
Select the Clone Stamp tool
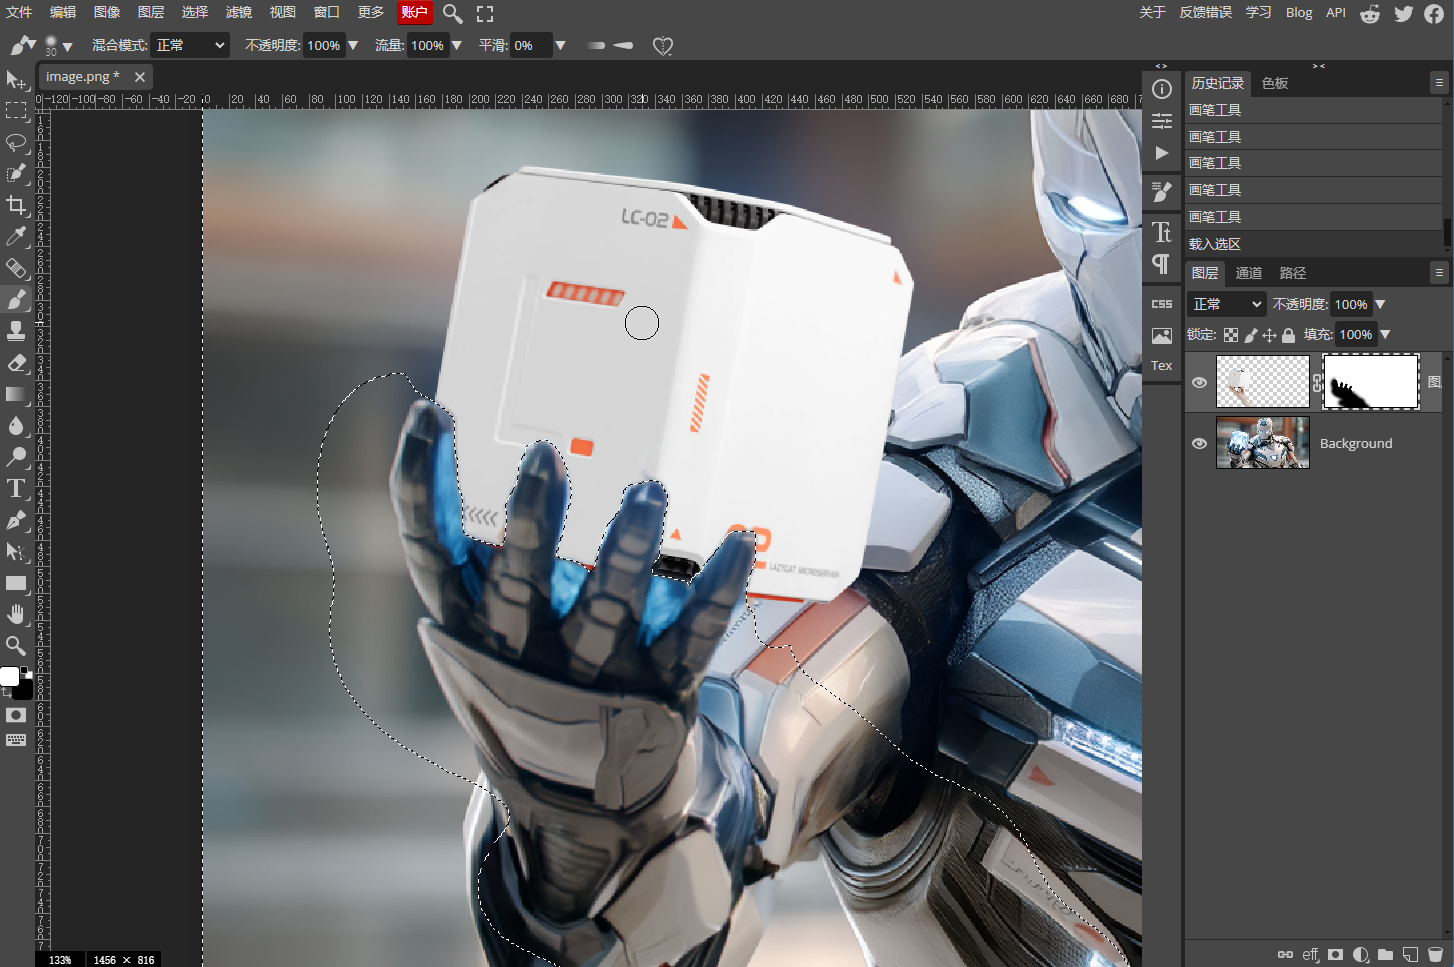pyautogui.click(x=16, y=331)
